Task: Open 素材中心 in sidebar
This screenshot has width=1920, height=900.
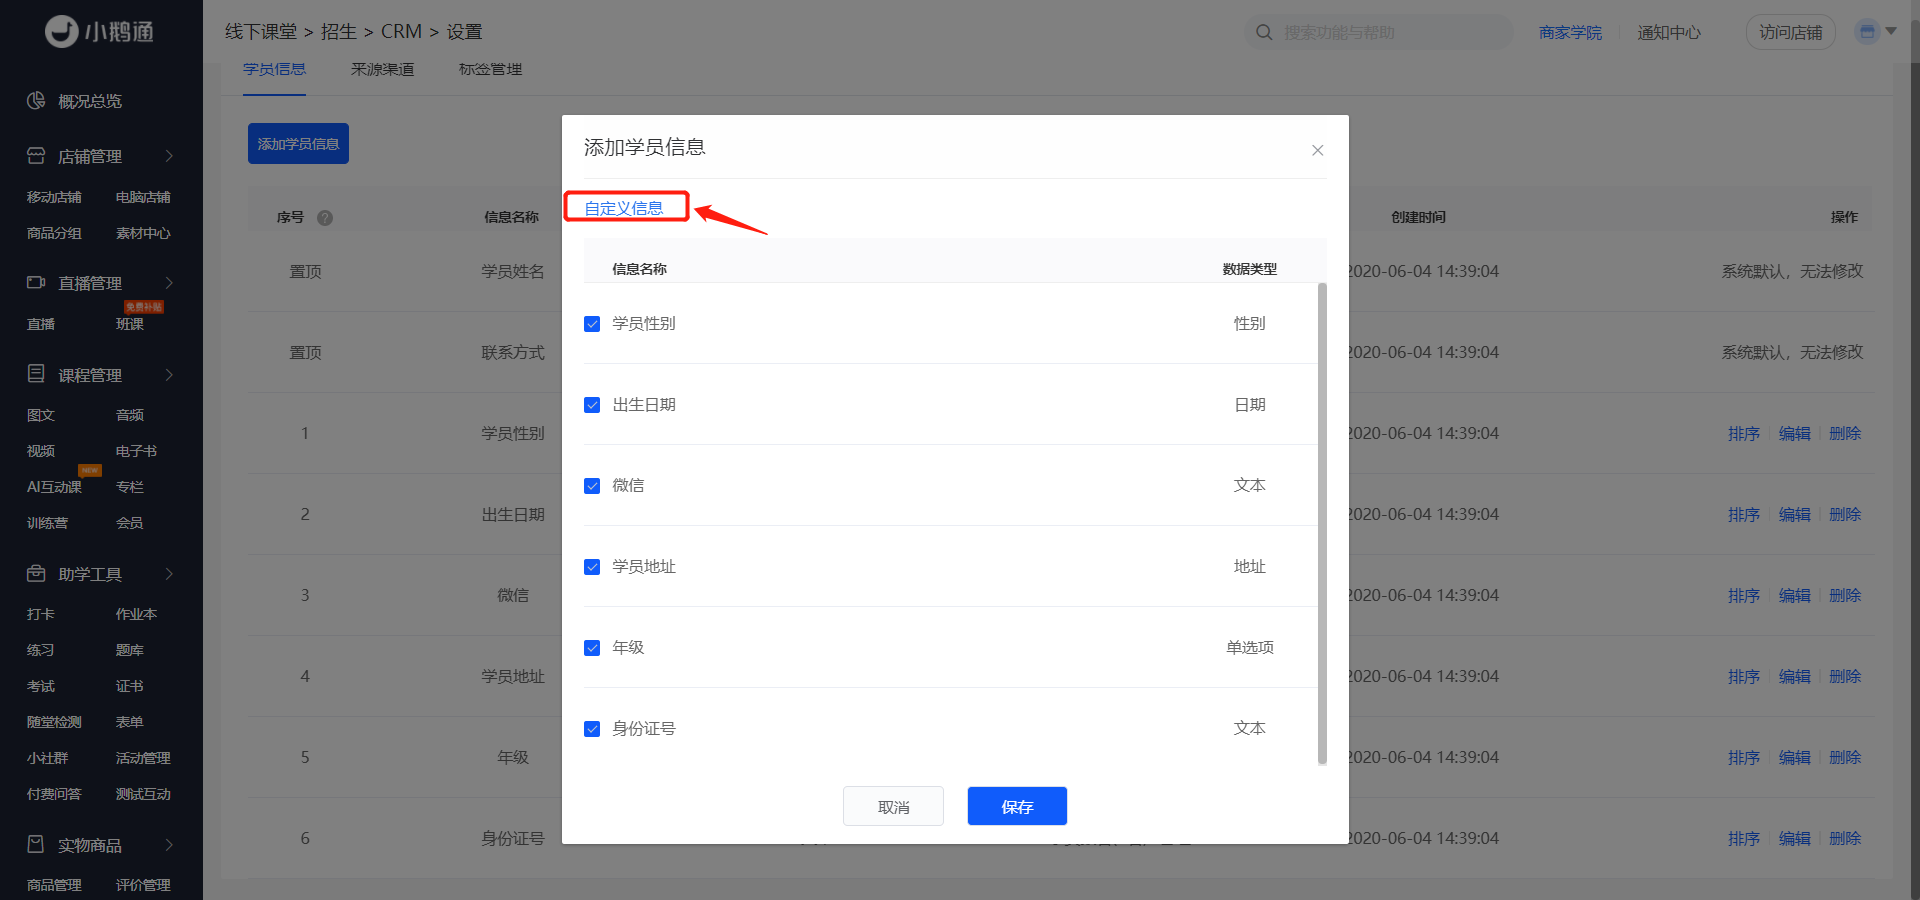Action: click(143, 233)
